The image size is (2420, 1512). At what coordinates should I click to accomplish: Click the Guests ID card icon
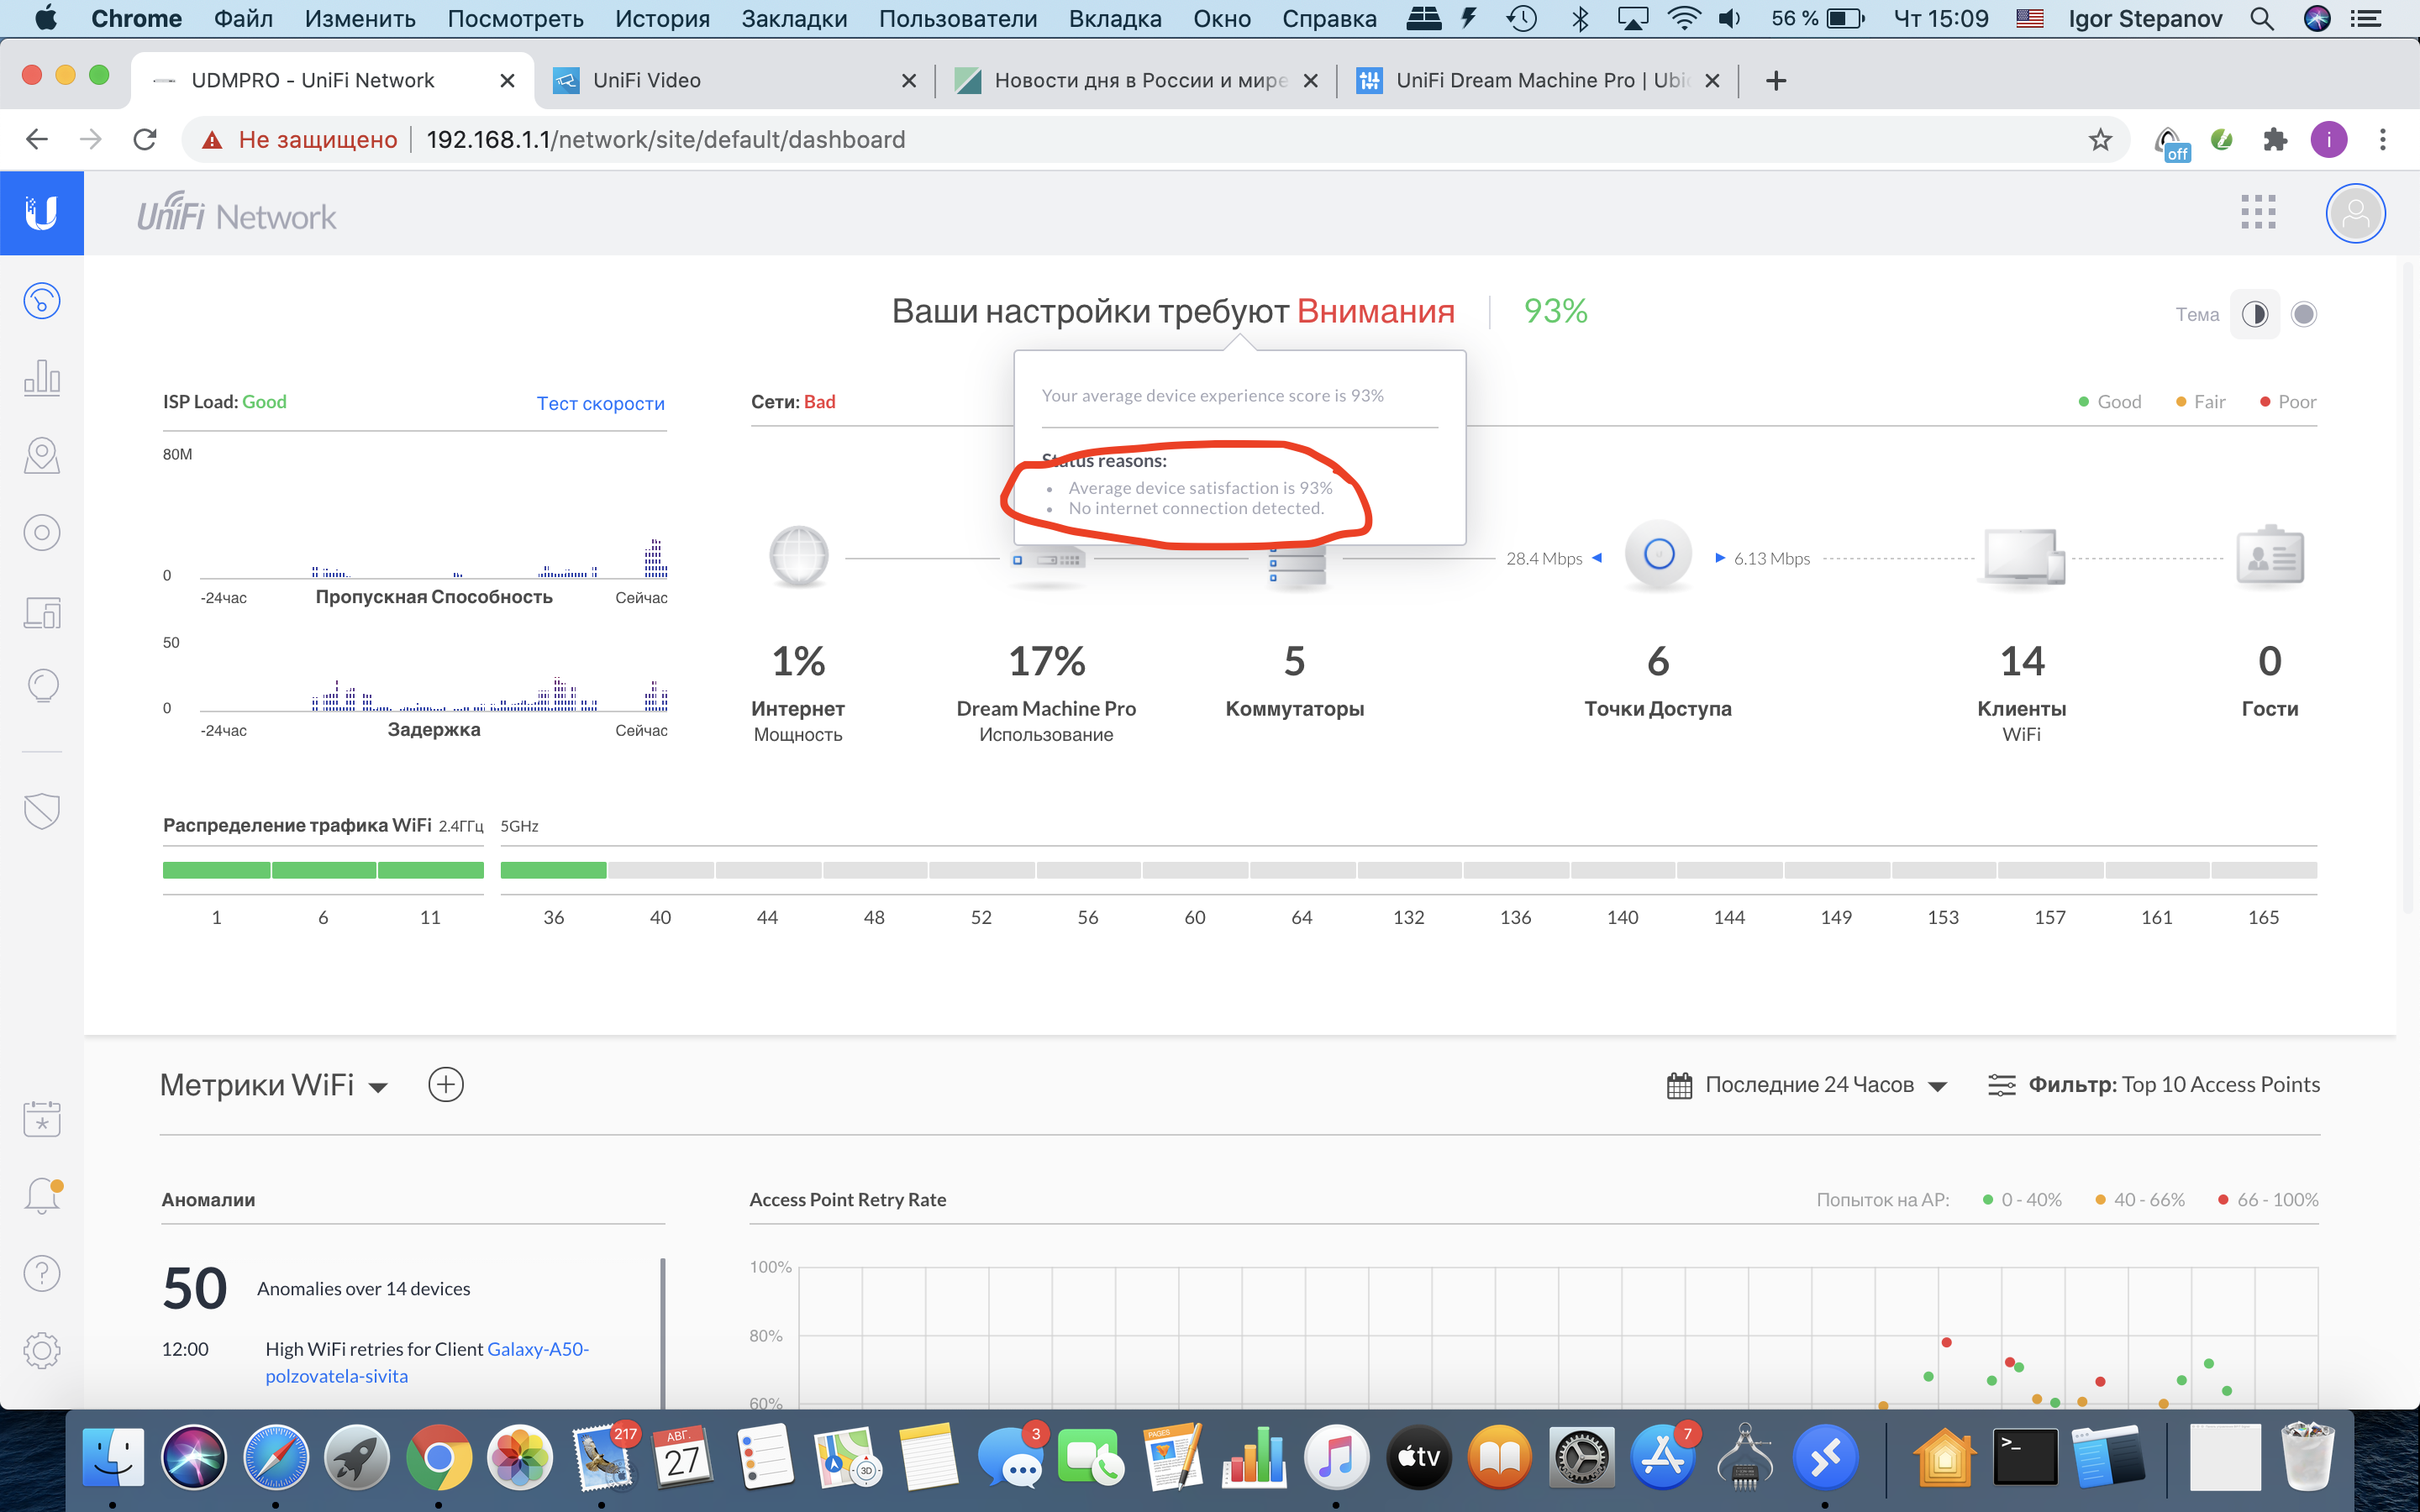click(x=2270, y=555)
